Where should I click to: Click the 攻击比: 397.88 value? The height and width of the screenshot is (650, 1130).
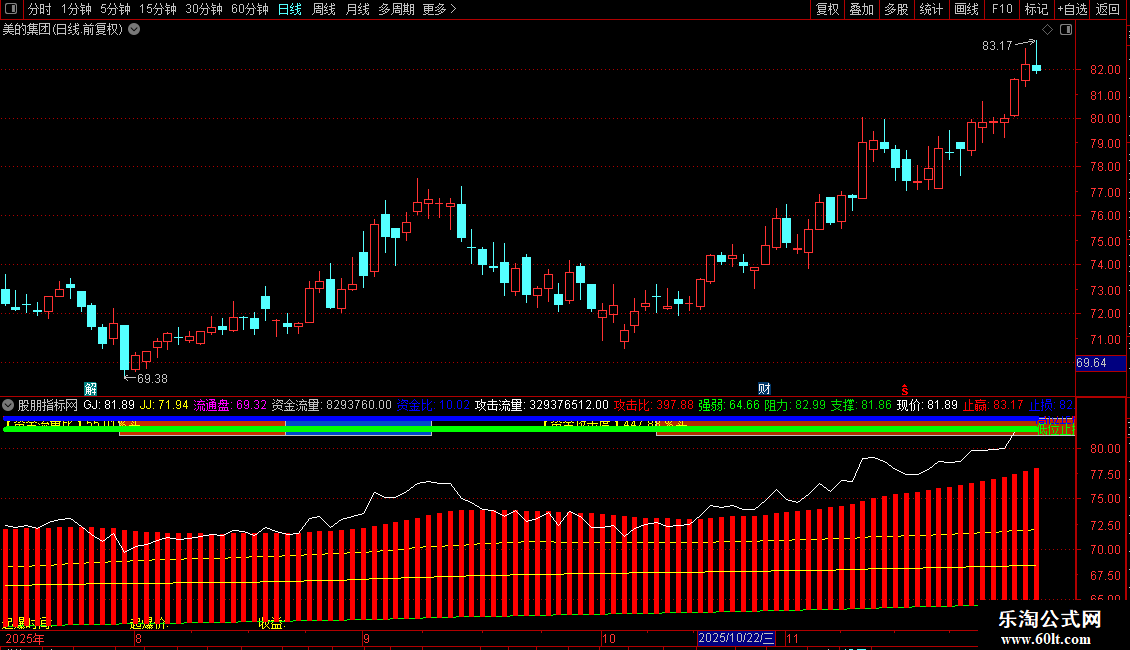(x=654, y=406)
